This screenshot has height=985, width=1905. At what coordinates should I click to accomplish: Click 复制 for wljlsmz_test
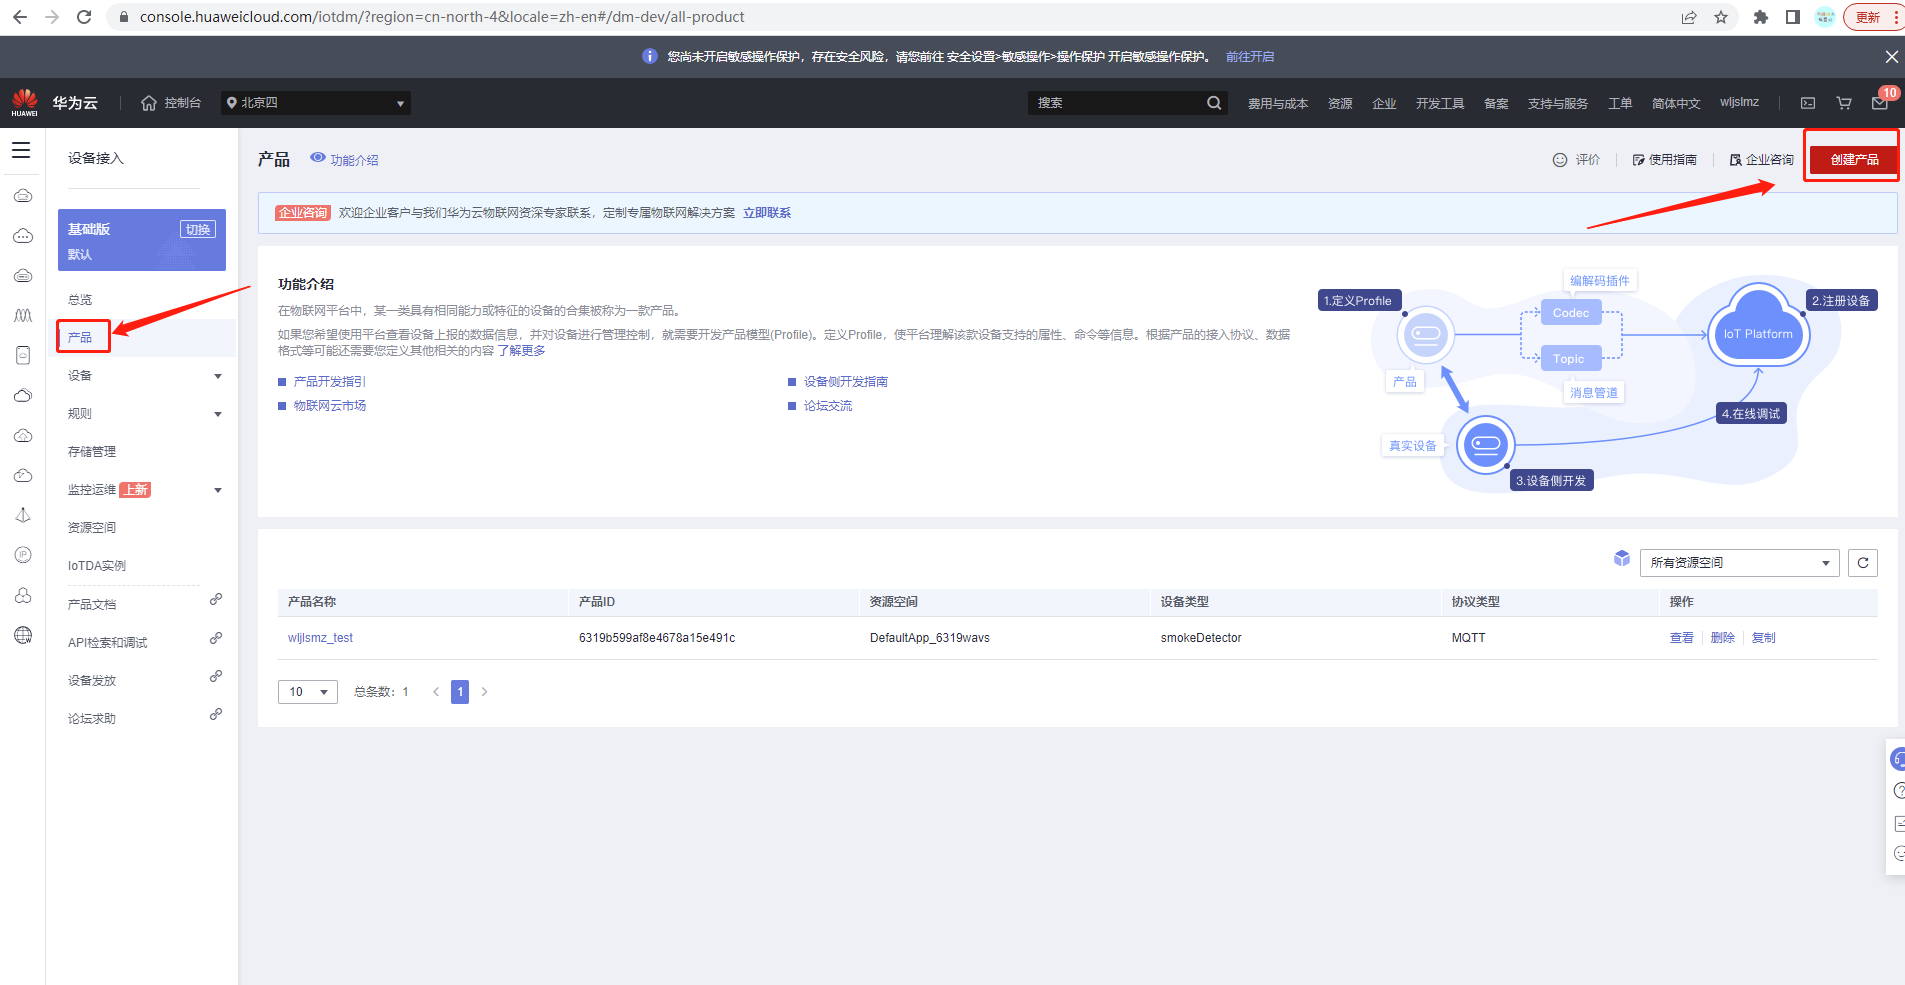coord(1764,638)
